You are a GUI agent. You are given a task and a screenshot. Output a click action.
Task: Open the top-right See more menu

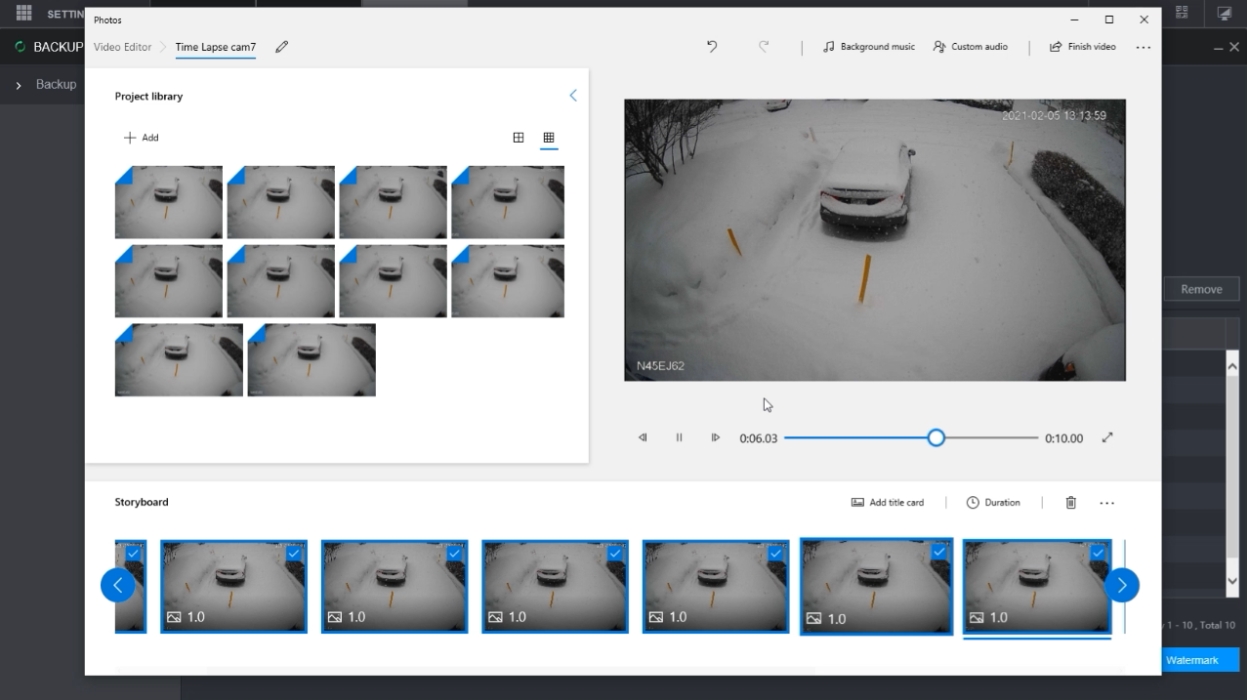1143,47
